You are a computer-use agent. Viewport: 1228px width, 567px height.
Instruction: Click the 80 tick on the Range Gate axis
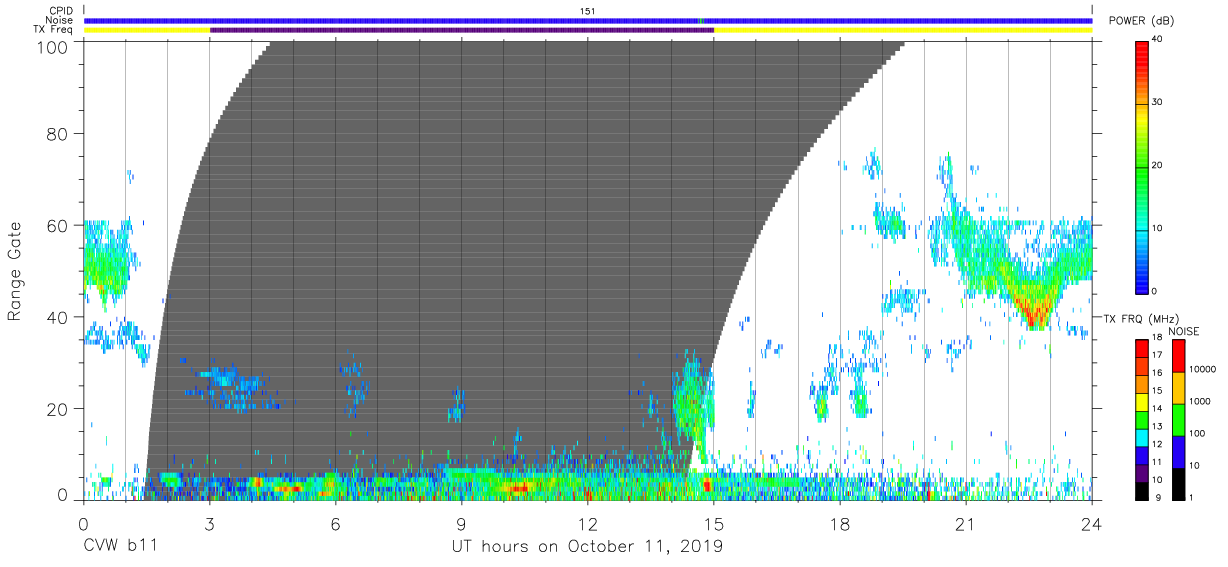(56, 133)
